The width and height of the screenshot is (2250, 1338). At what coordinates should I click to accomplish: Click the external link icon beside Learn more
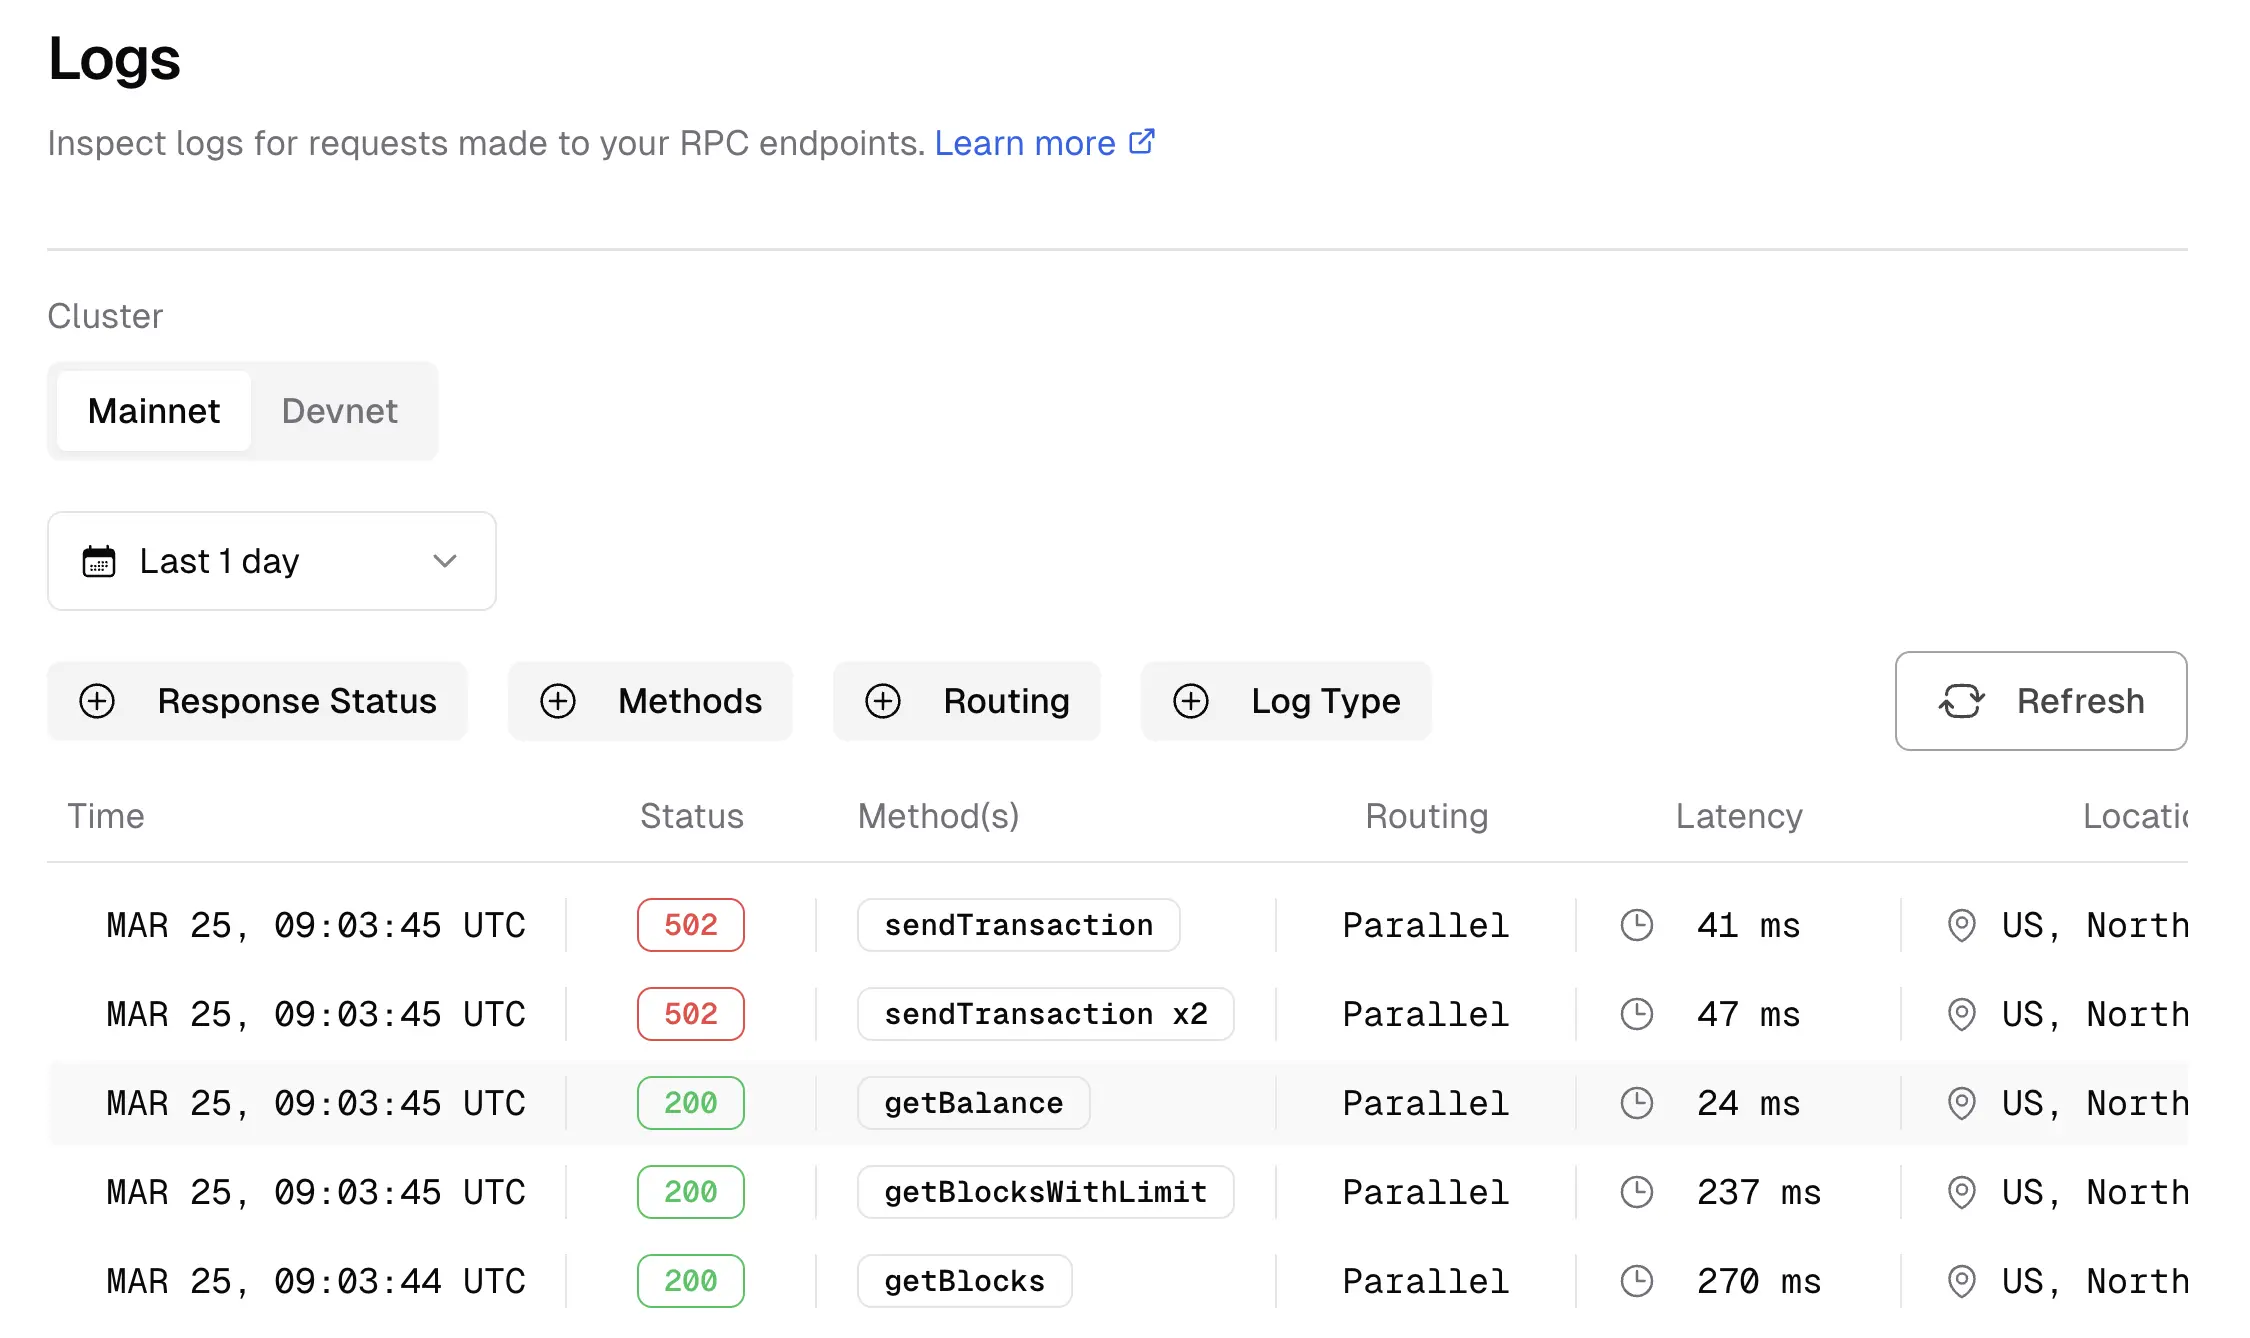1142,142
